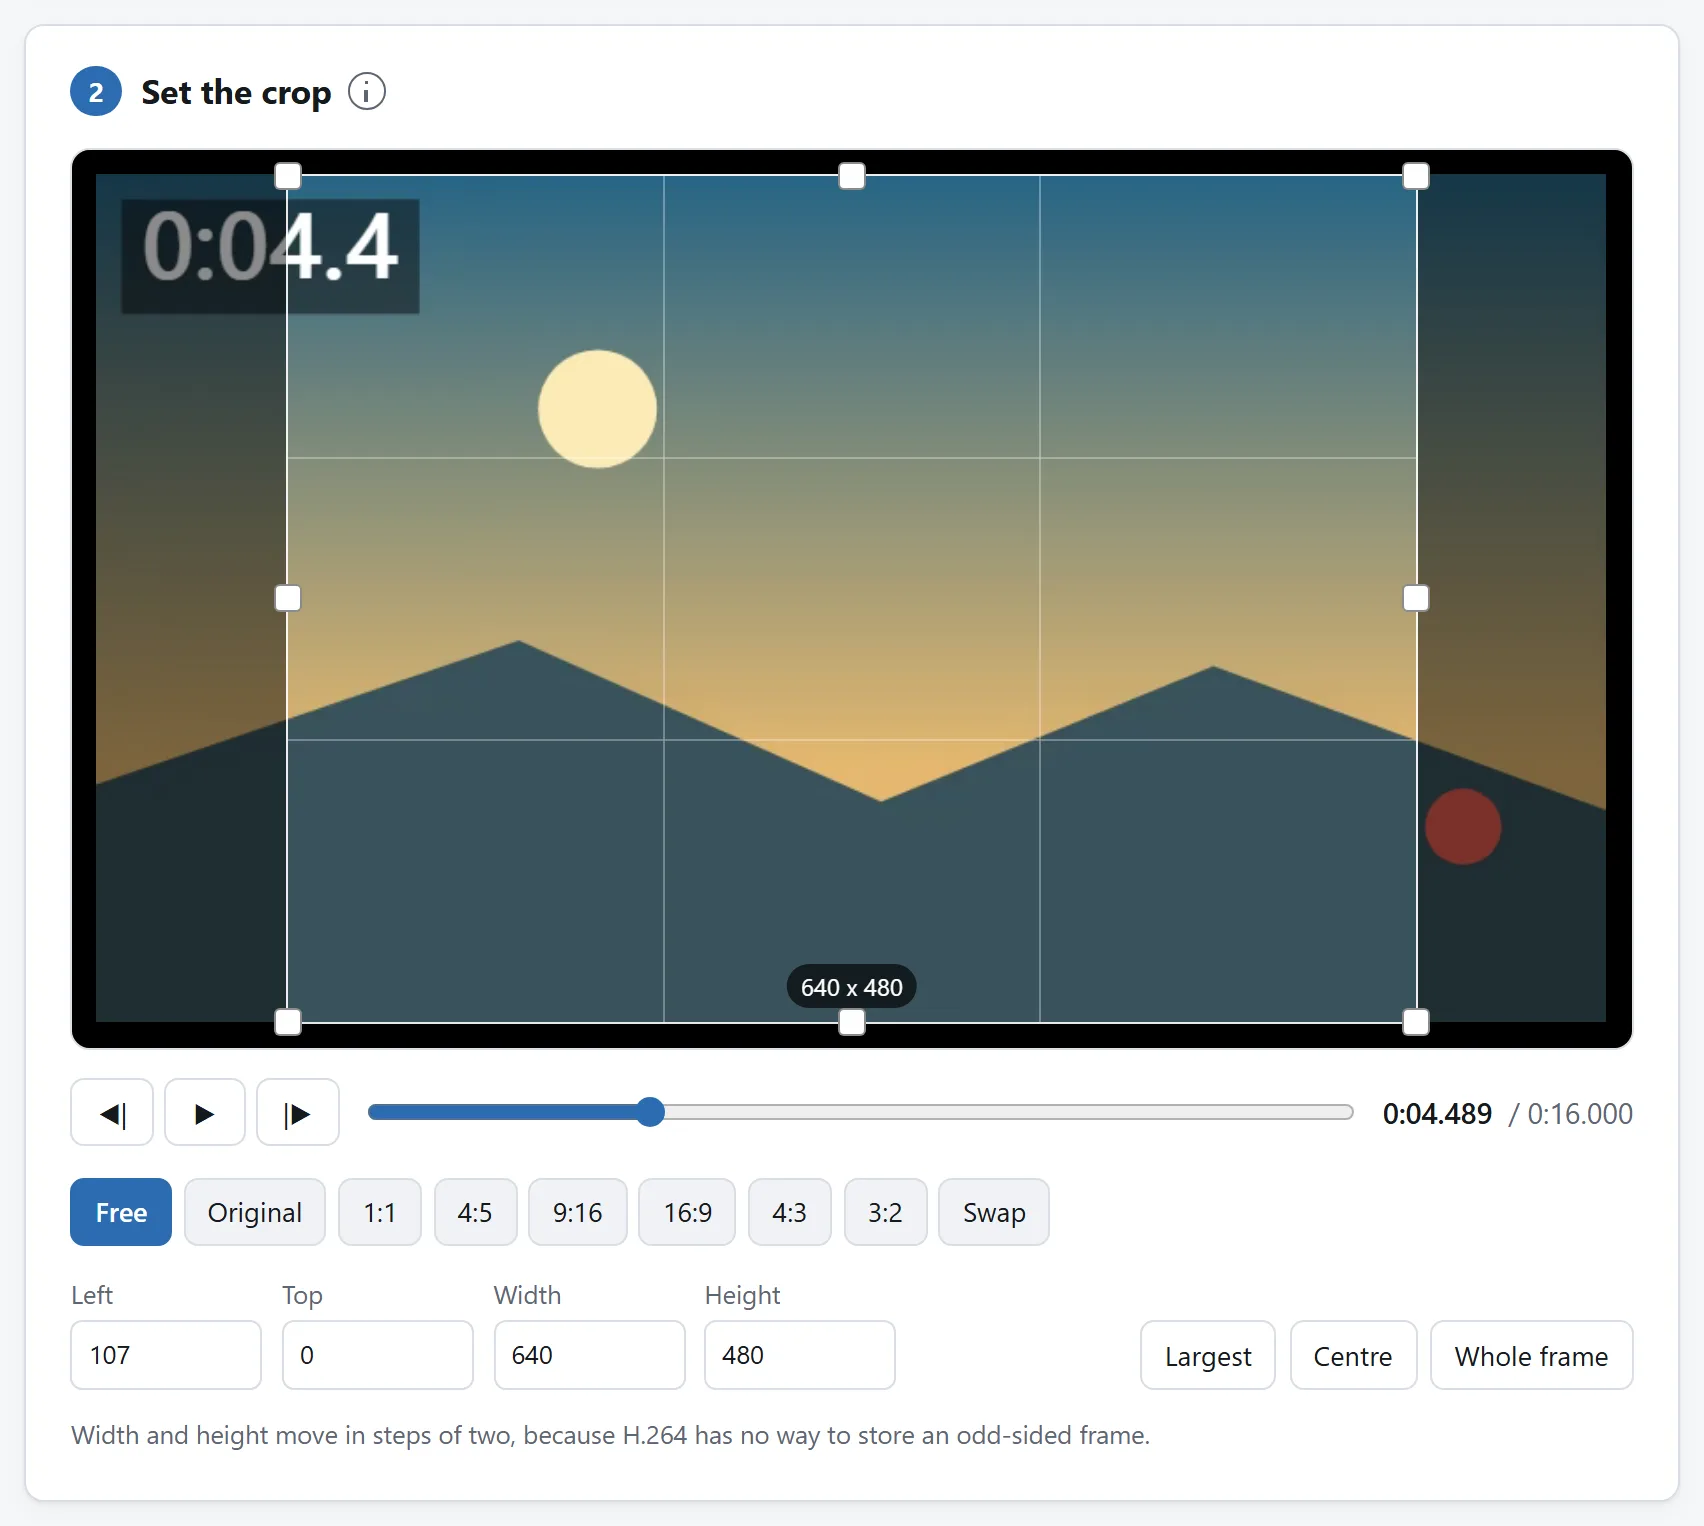The image size is (1704, 1526).
Task: Choose the 4:3 aspect ratio
Action: (790, 1212)
